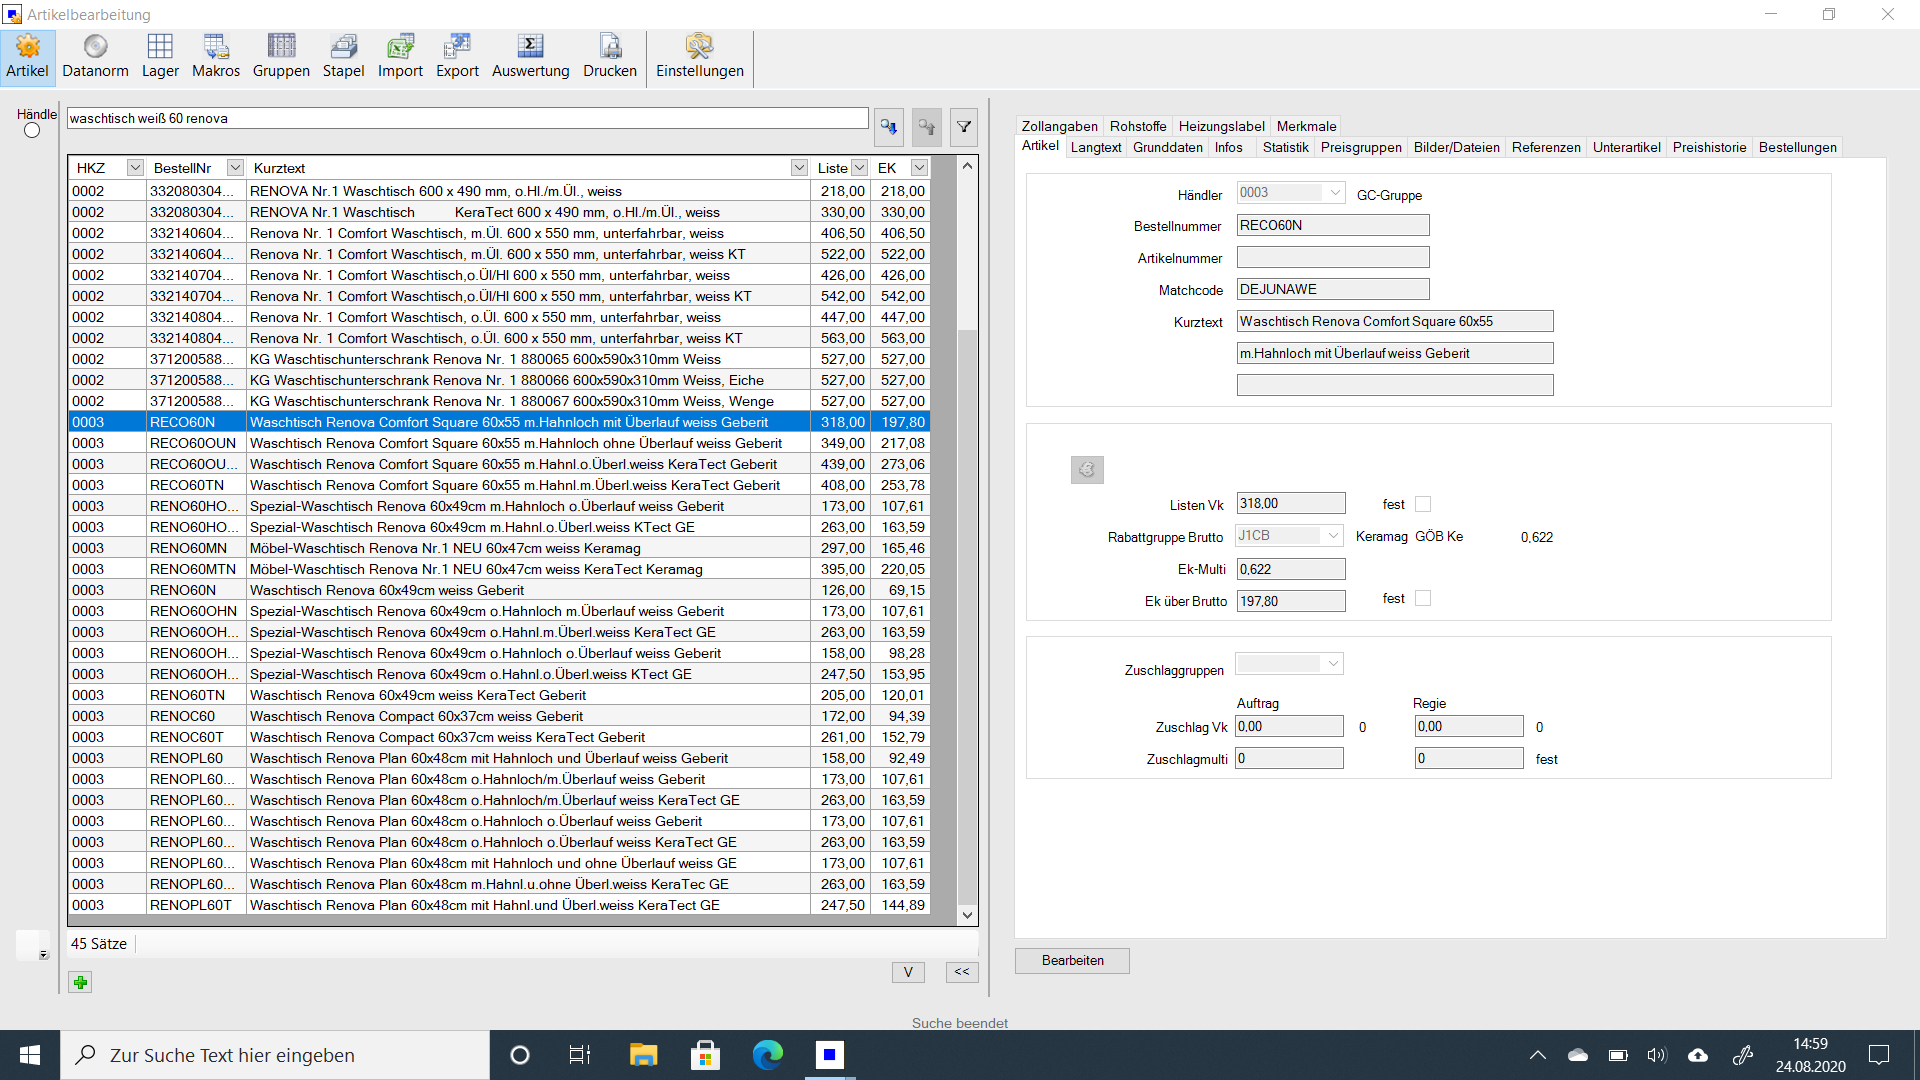Click the Makros toolbar icon

(216, 56)
